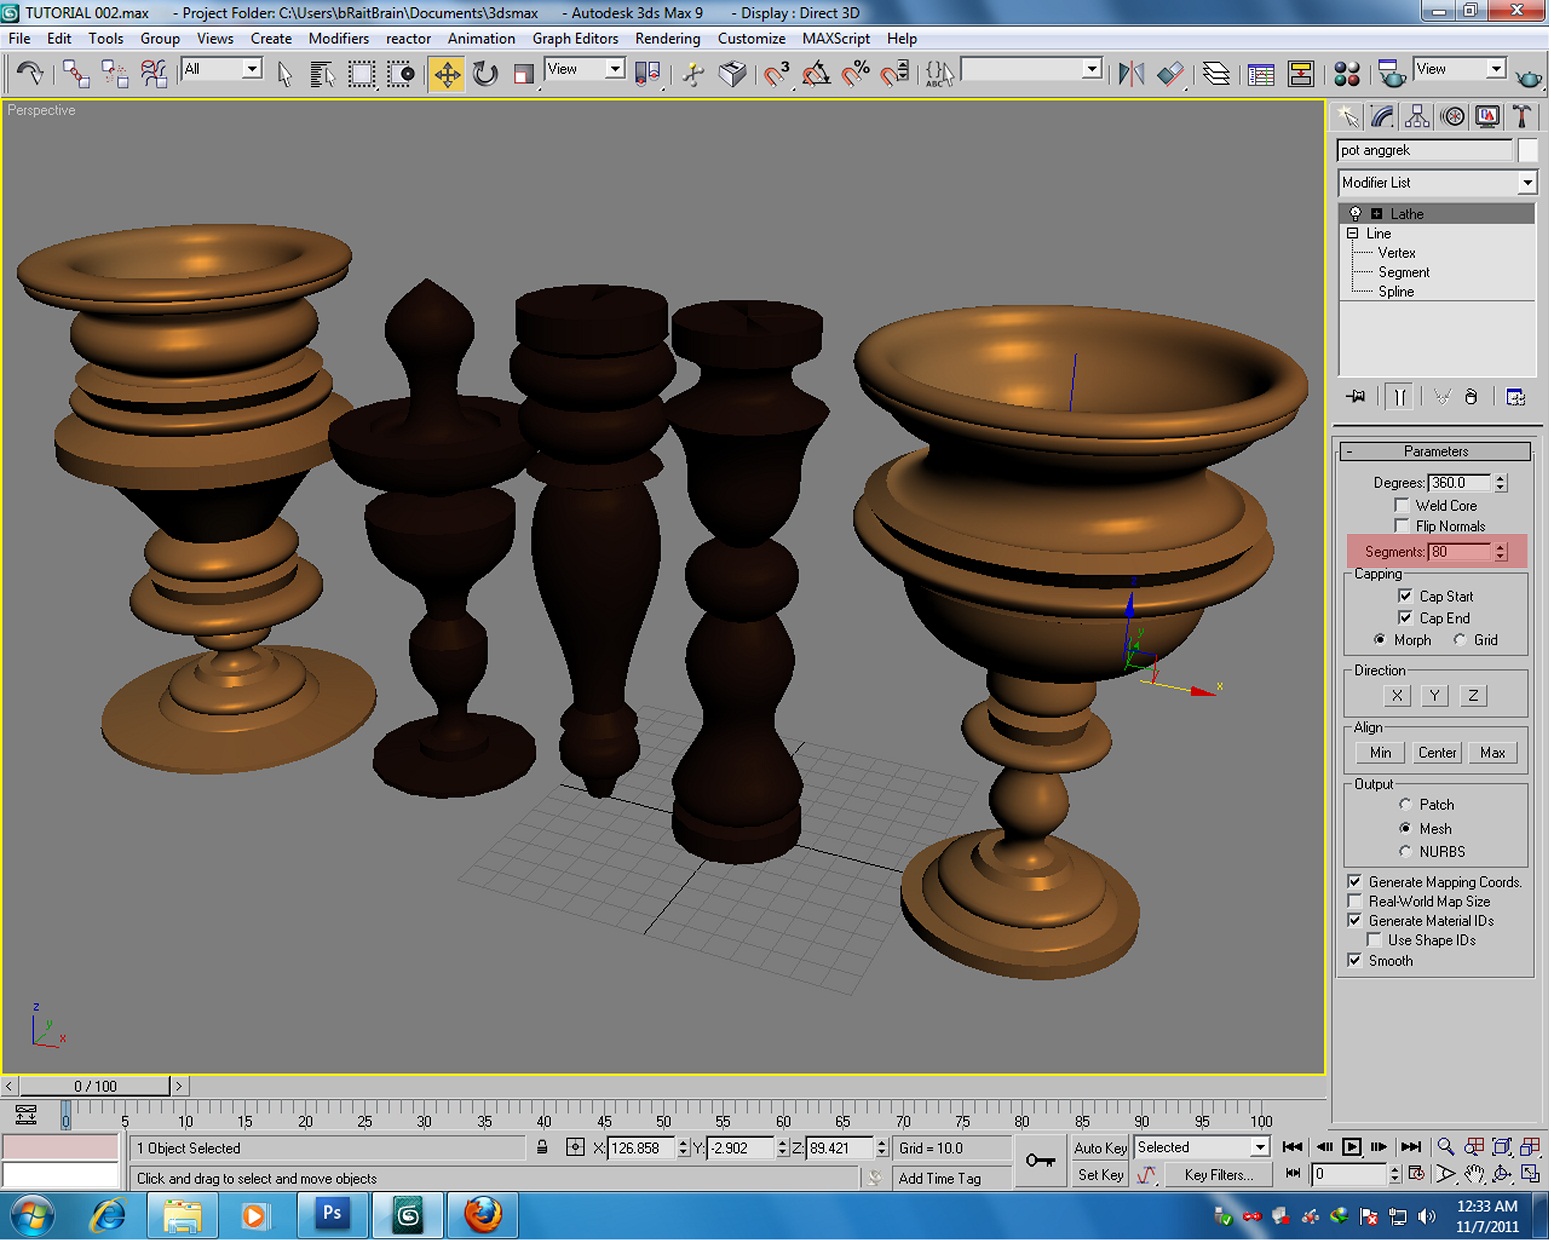Check the Flip Normals option
The image size is (1551, 1240).
[1401, 526]
